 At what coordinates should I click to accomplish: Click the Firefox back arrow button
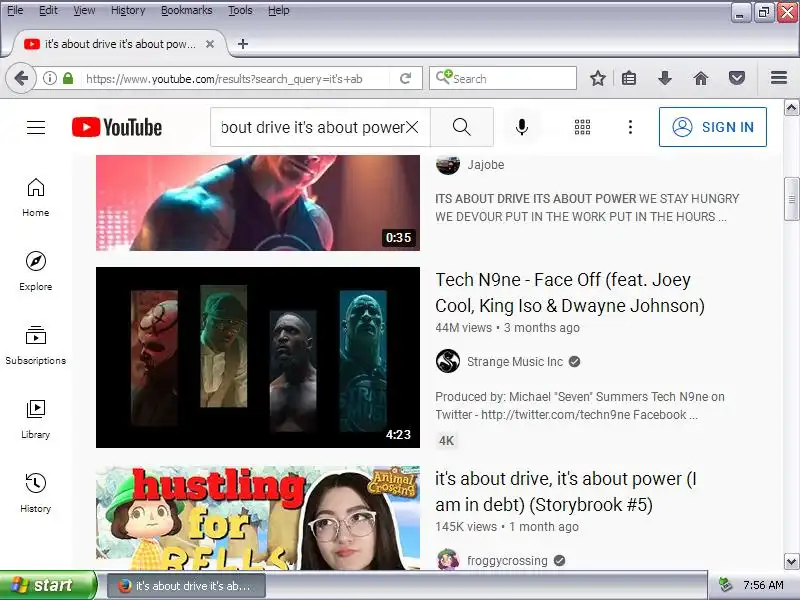point(21,79)
